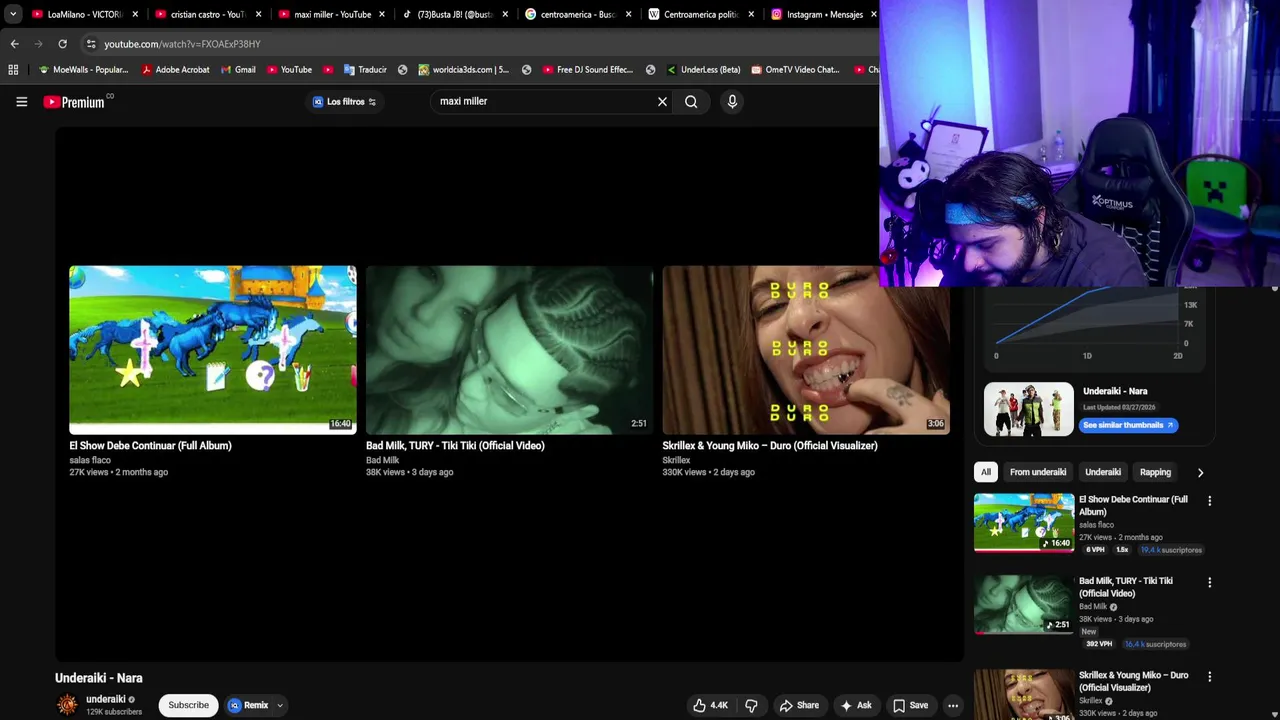Switch to 'Instagram • Mensajes' tab

click(x=823, y=14)
